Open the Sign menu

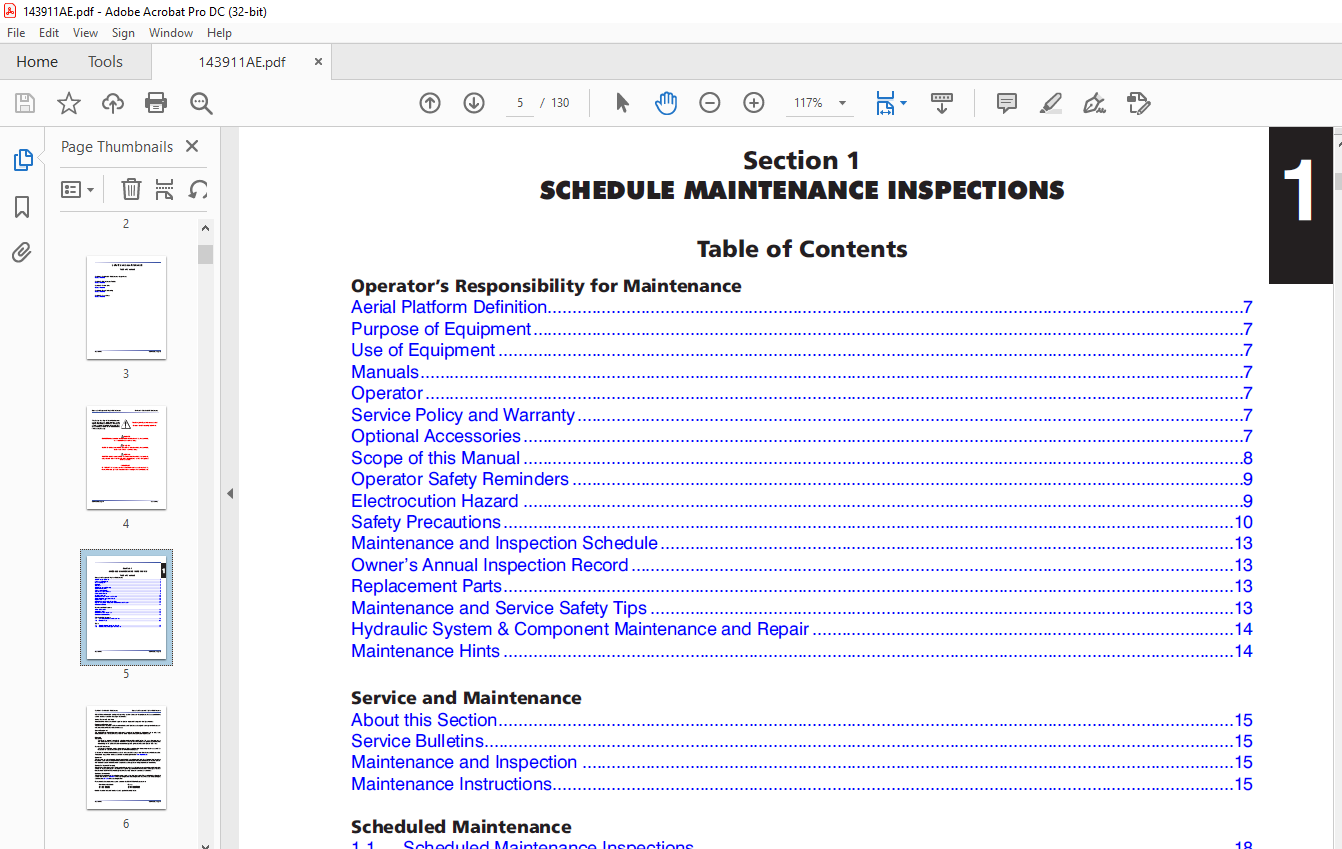[x=123, y=33]
